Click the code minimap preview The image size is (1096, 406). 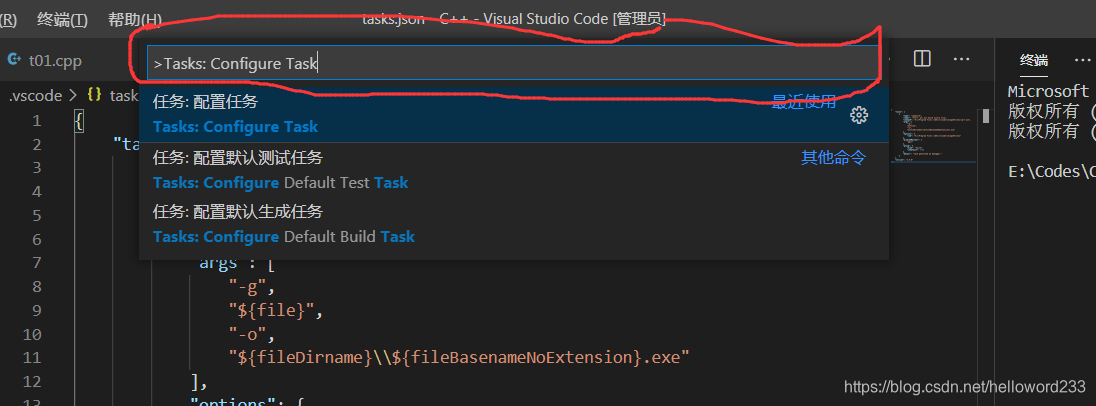[933, 134]
